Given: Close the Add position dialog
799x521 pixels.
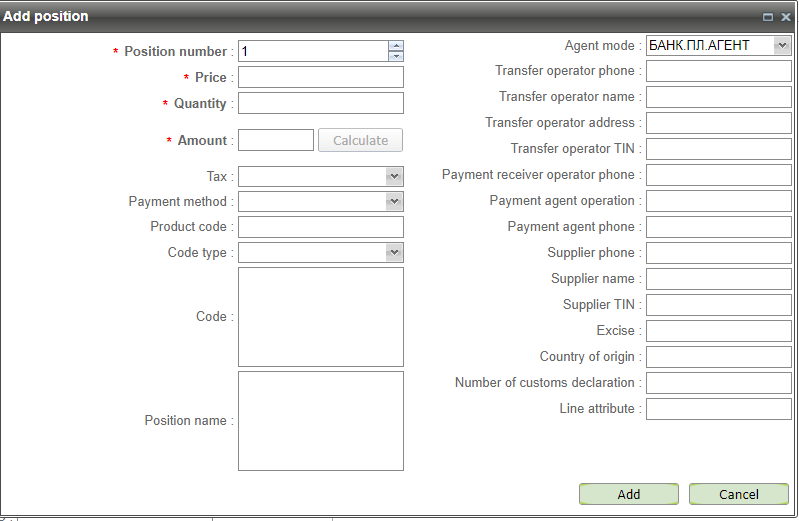Looking at the screenshot, I should (786, 17).
